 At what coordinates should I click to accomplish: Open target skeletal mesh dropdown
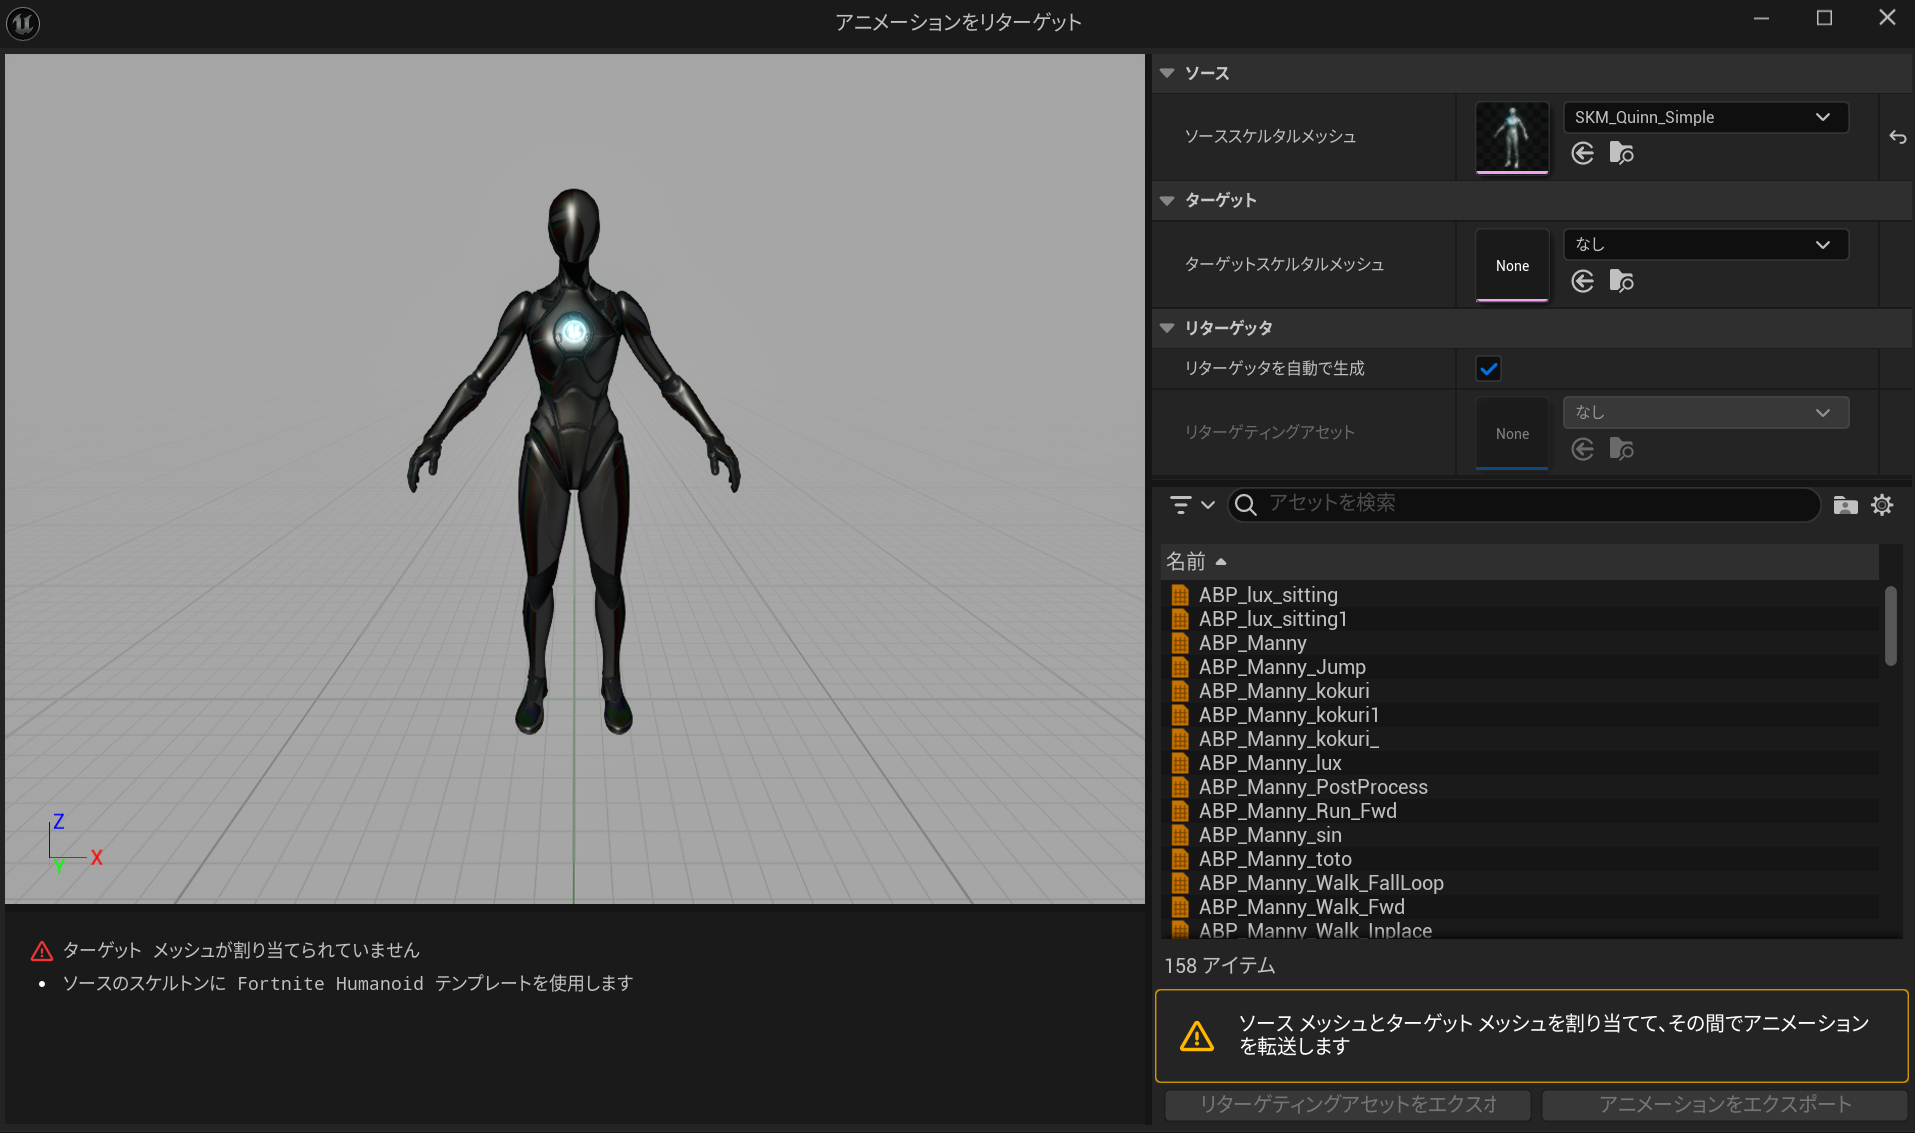pos(1705,245)
